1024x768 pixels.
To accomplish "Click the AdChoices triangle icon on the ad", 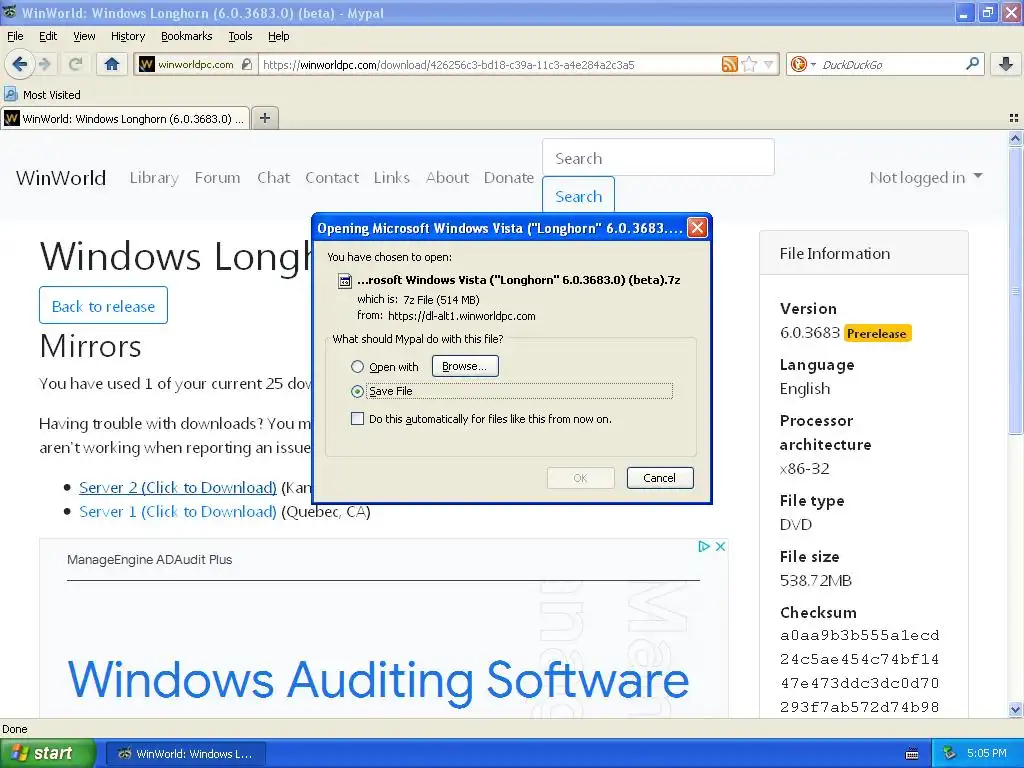I will click(703, 546).
